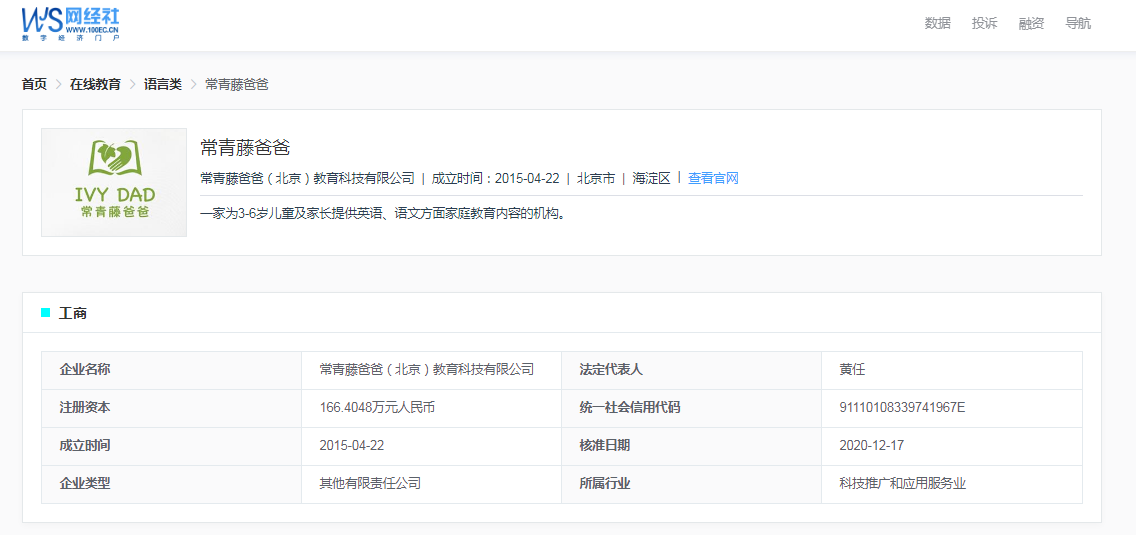The image size is (1136, 535).
Task: Click the IVY DAD company logo thumbnail
Action: (x=114, y=183)
